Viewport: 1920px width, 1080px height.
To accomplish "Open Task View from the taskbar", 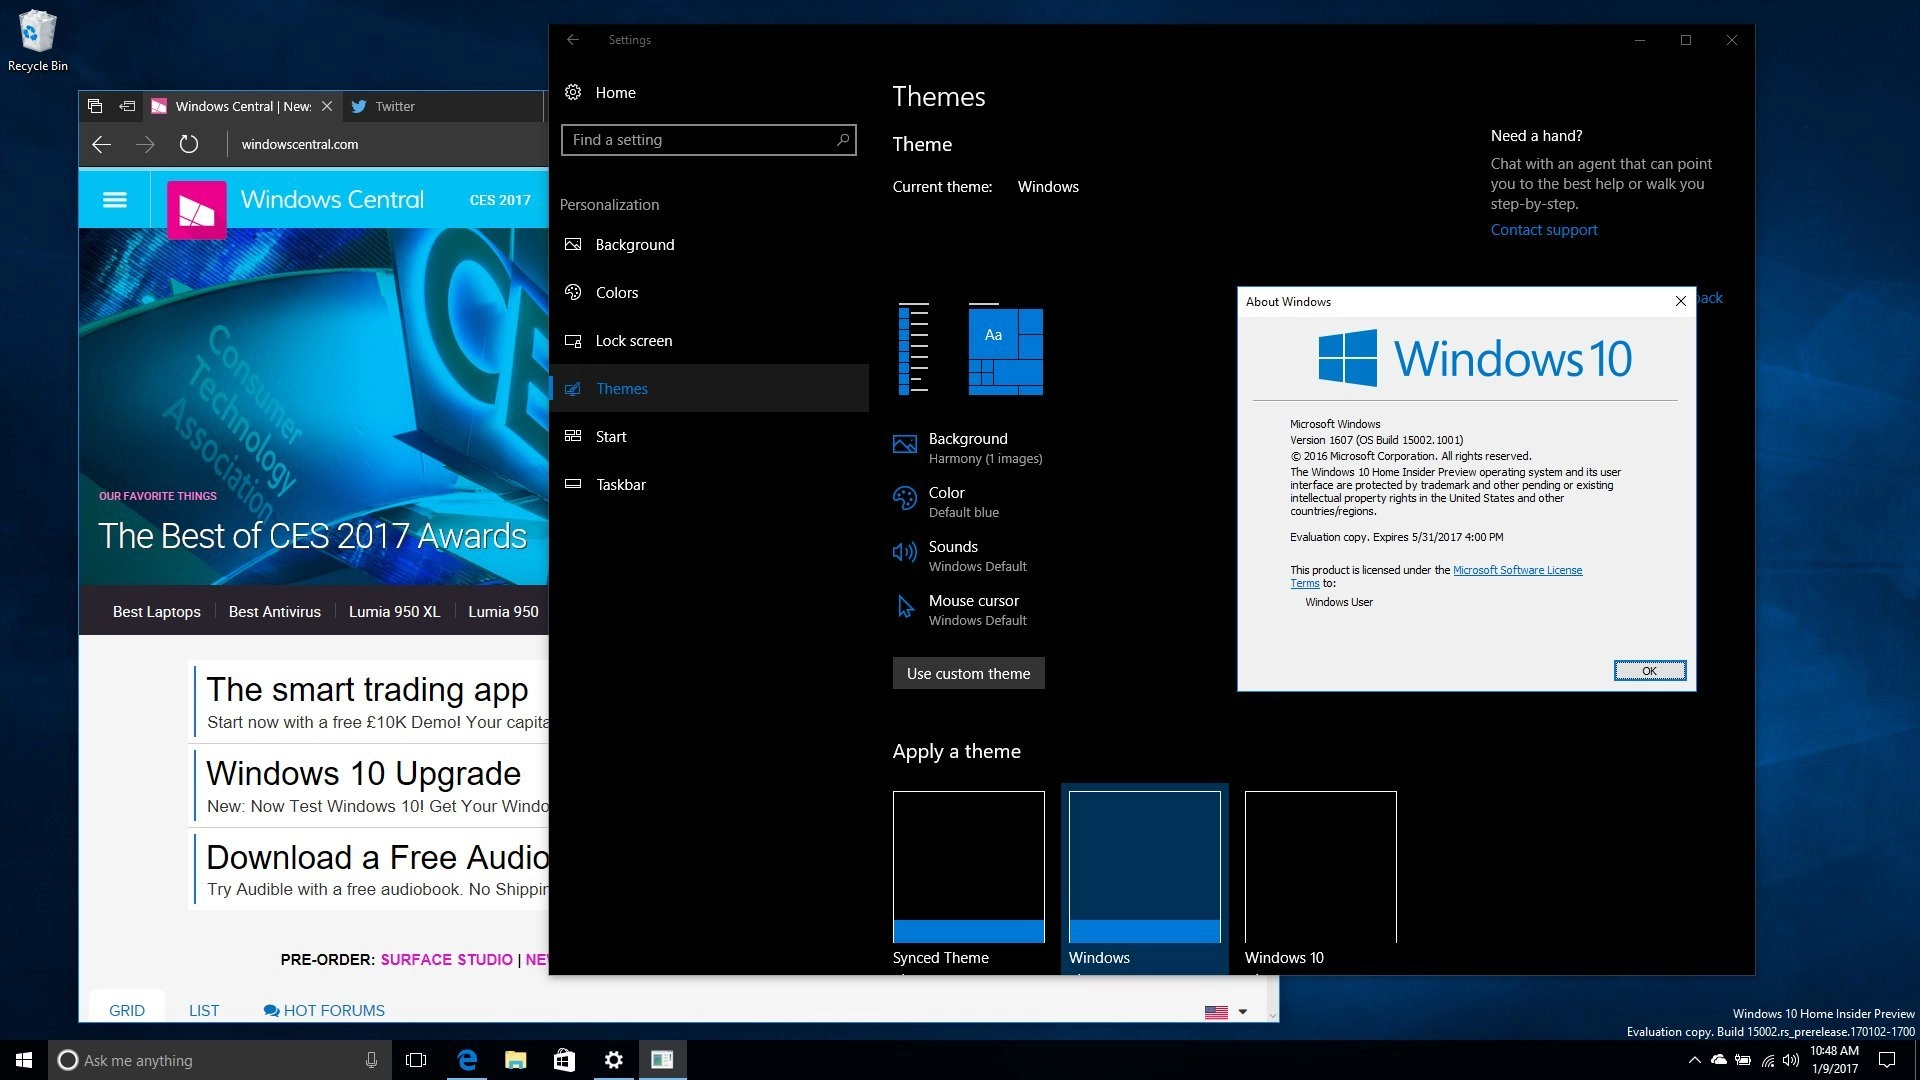I will tap(416, 1060).
